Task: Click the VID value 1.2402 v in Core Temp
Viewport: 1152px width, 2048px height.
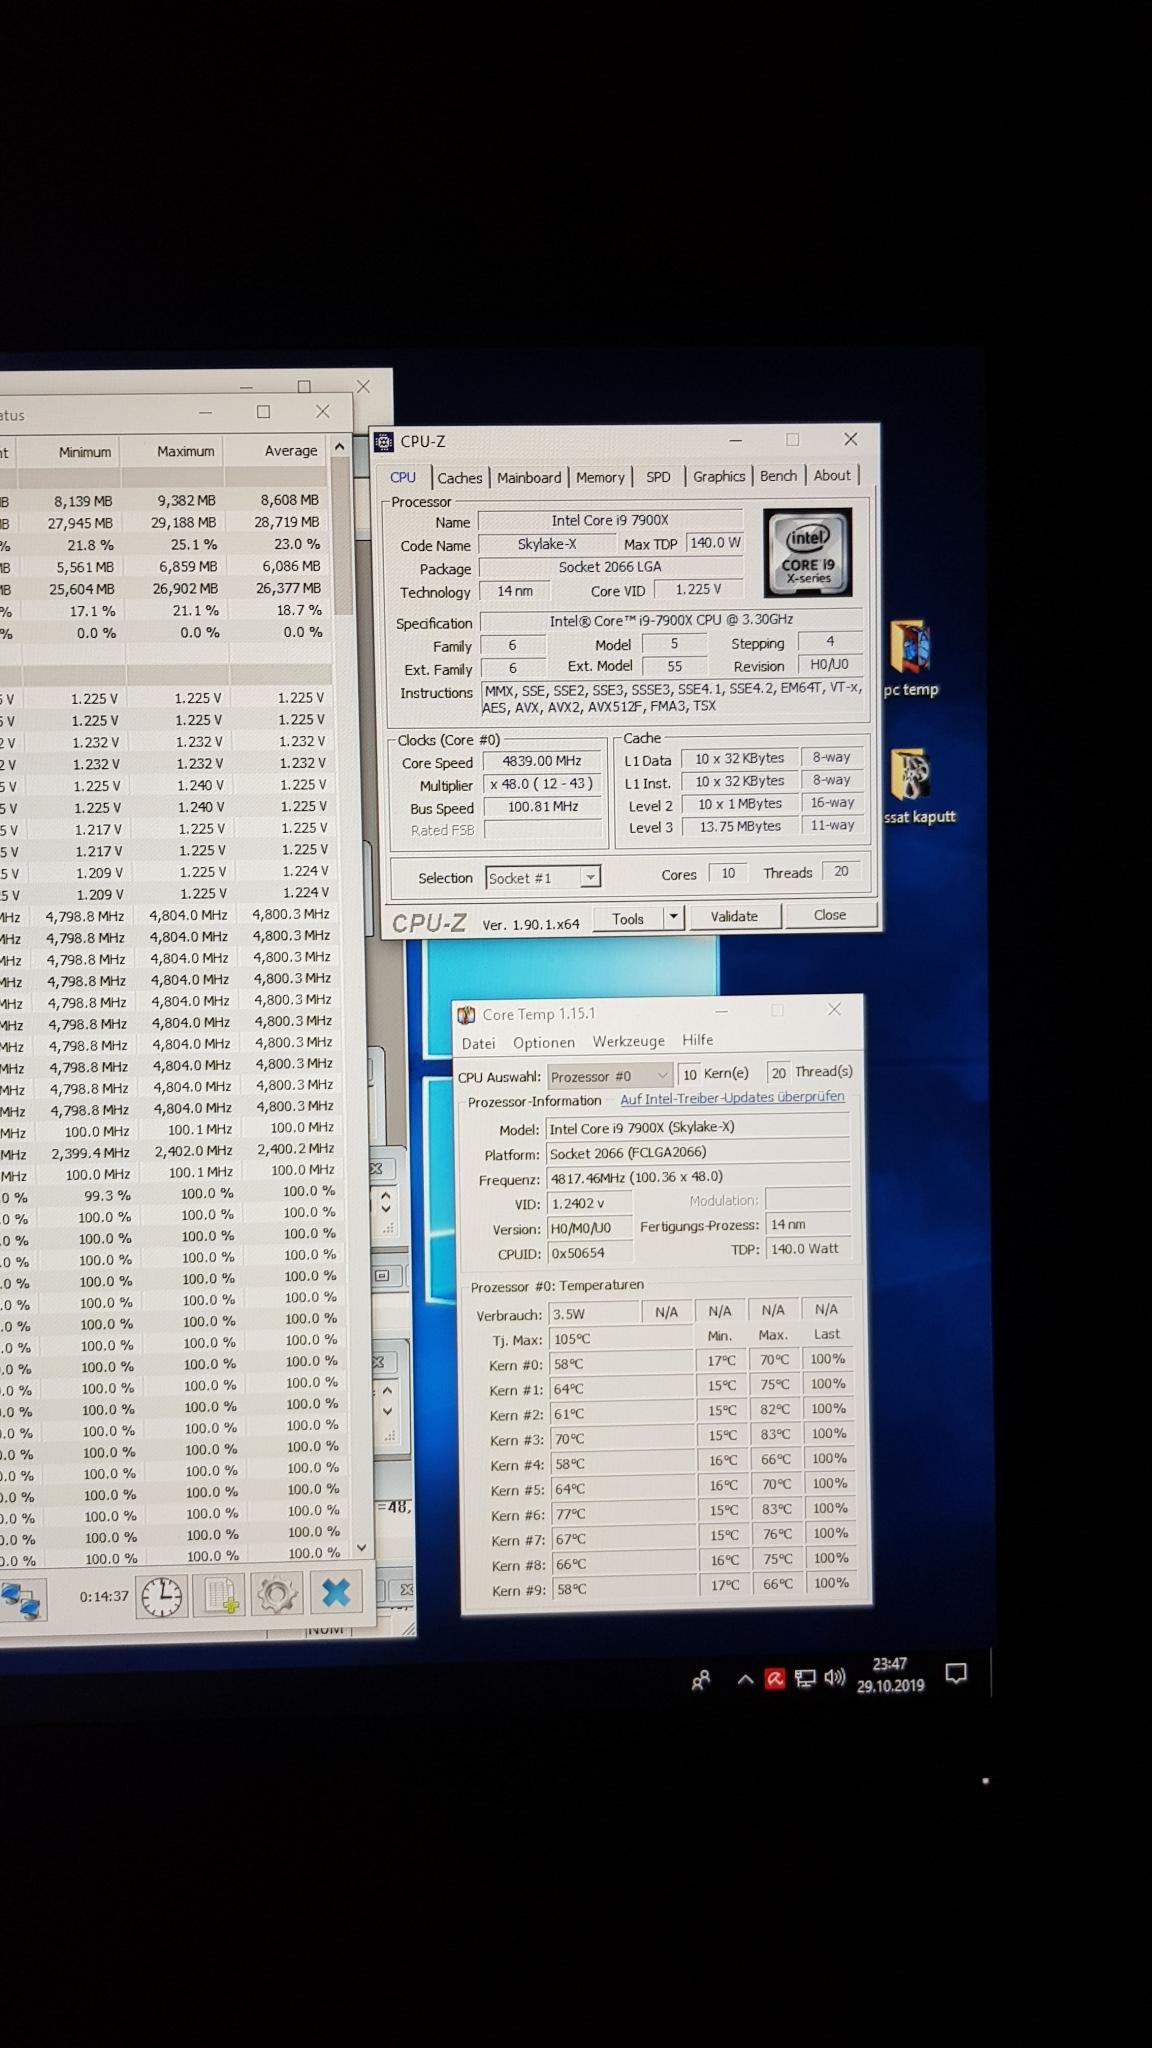Action: [589, 1203]
